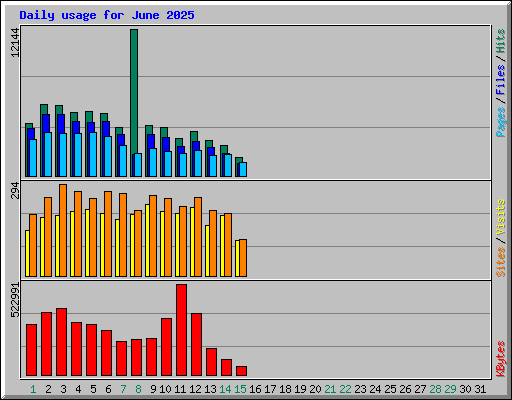Click the orange Visits bar for day 3
This screenshot has height=400, width=512.
[63, 230]
